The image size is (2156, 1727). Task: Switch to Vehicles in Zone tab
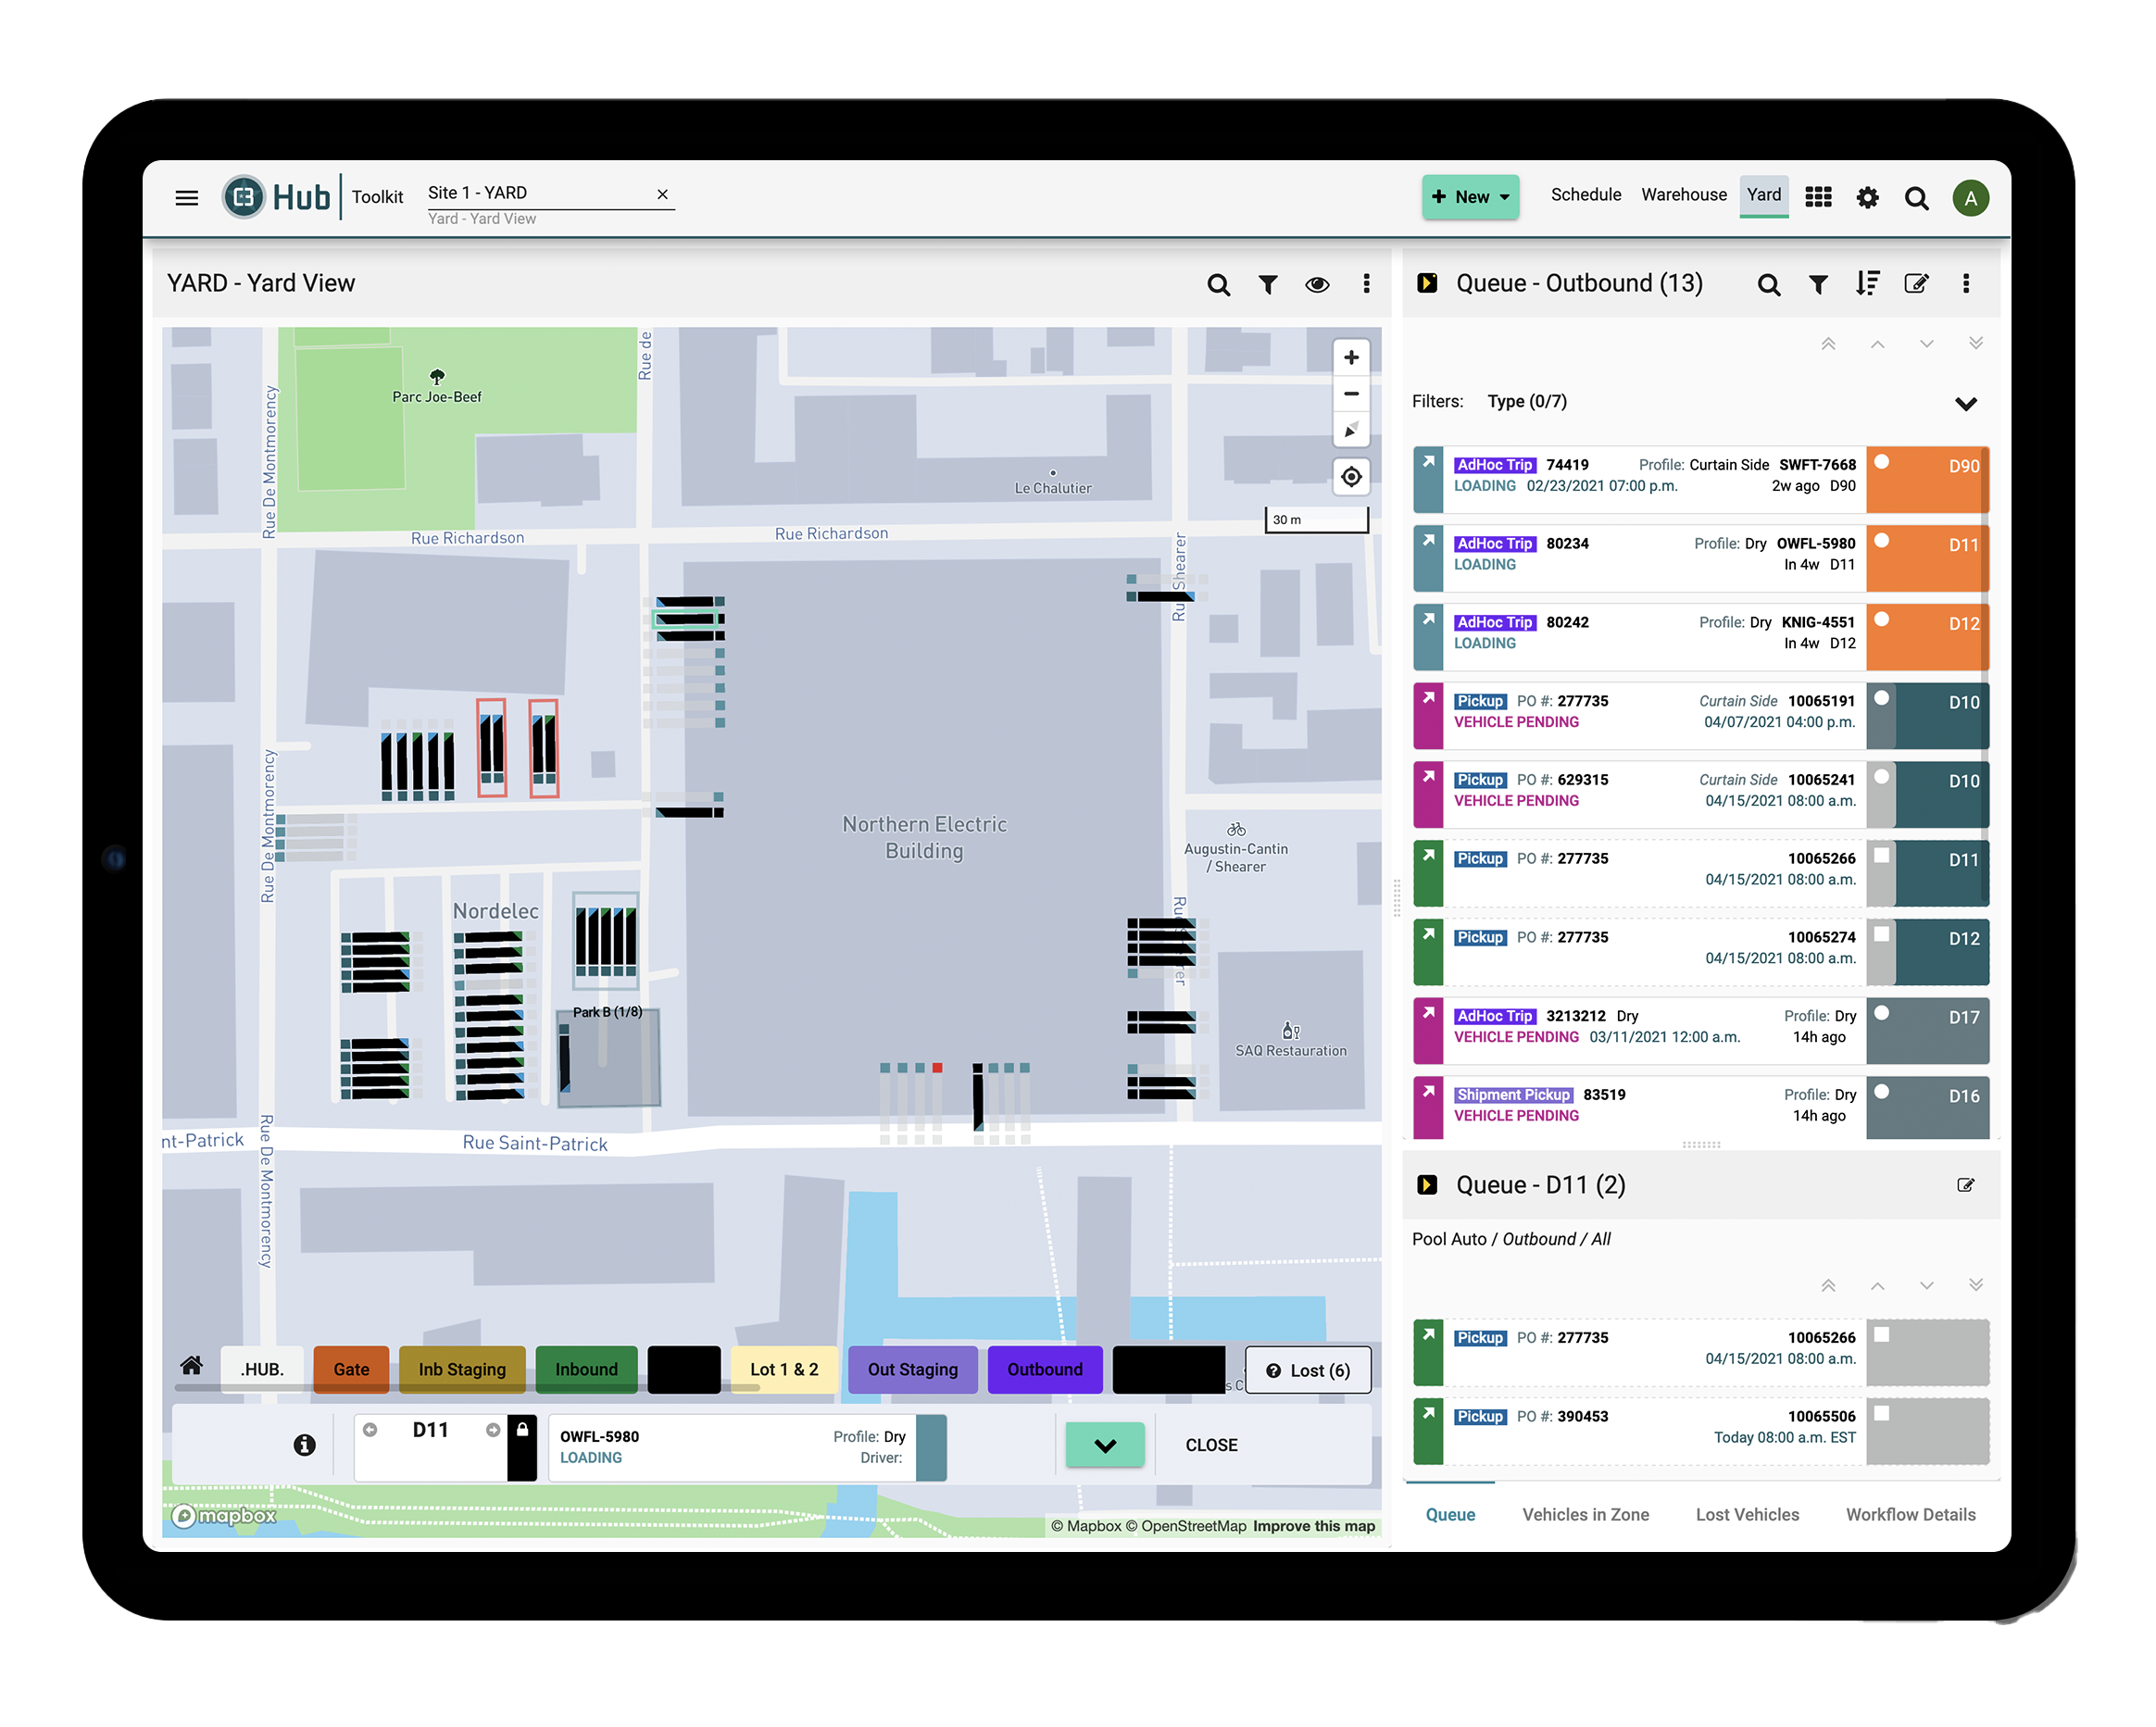(x=1585, y=1514)
